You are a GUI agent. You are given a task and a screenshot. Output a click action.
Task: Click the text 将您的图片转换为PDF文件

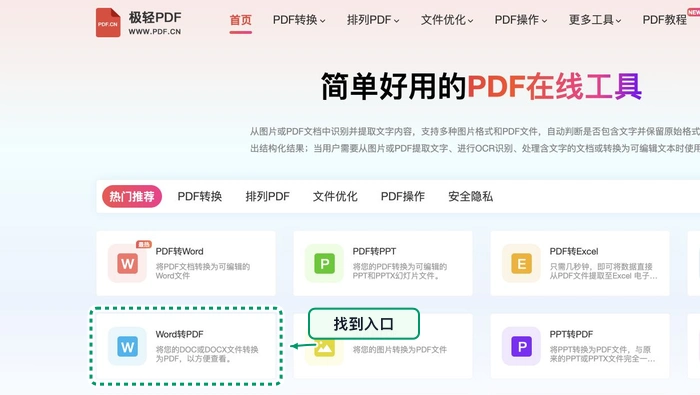[400, 350]
